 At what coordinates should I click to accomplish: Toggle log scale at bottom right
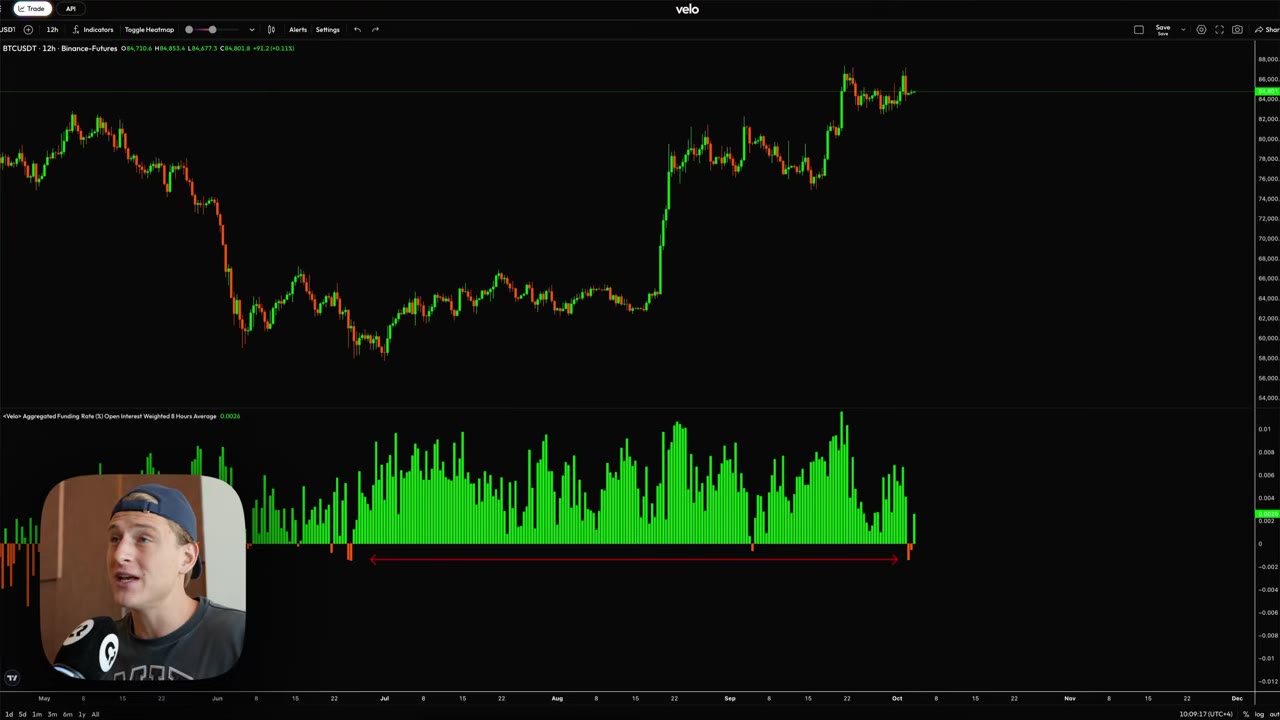[x=1260, y=714]
